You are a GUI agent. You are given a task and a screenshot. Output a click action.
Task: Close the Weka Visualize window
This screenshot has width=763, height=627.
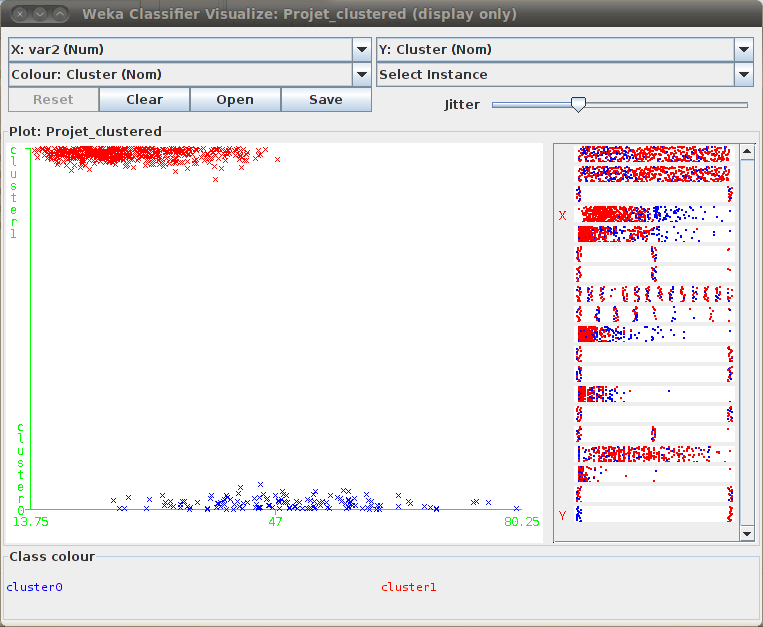tap(16, 14)
